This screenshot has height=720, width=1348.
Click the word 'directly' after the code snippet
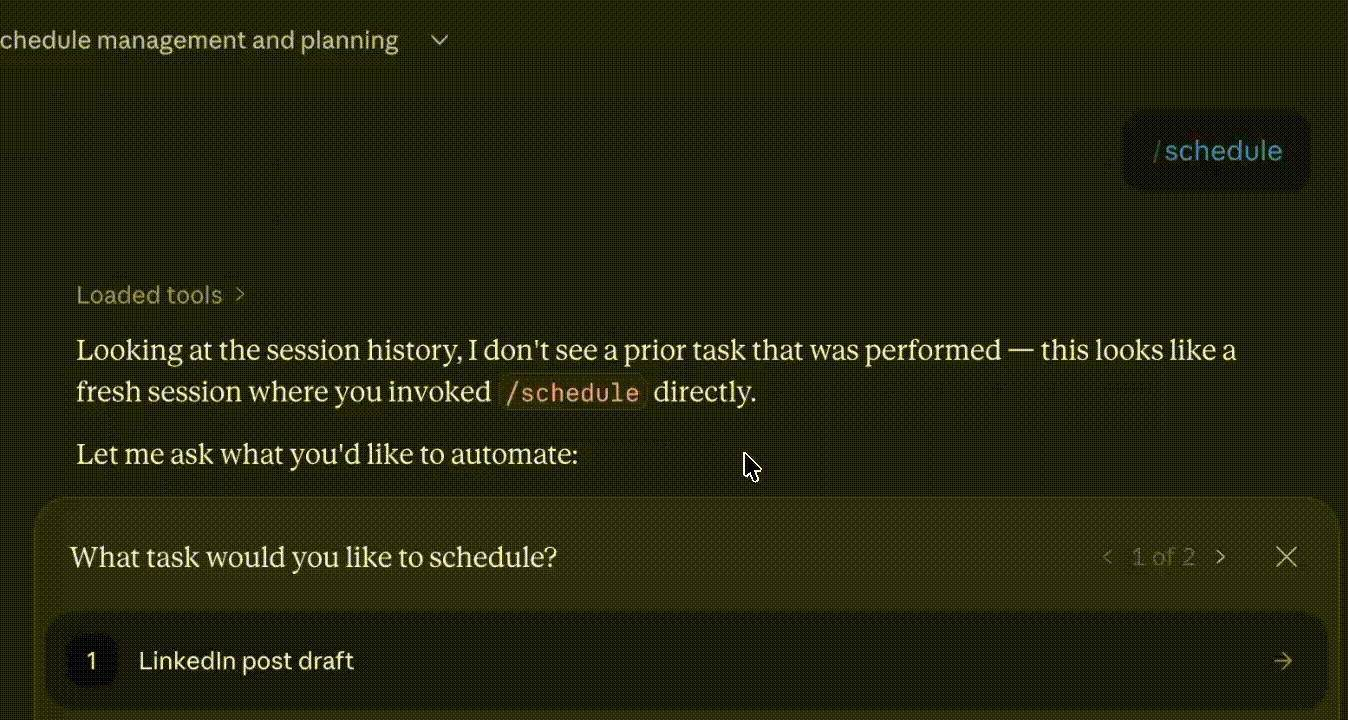click(x=704, y=392)
